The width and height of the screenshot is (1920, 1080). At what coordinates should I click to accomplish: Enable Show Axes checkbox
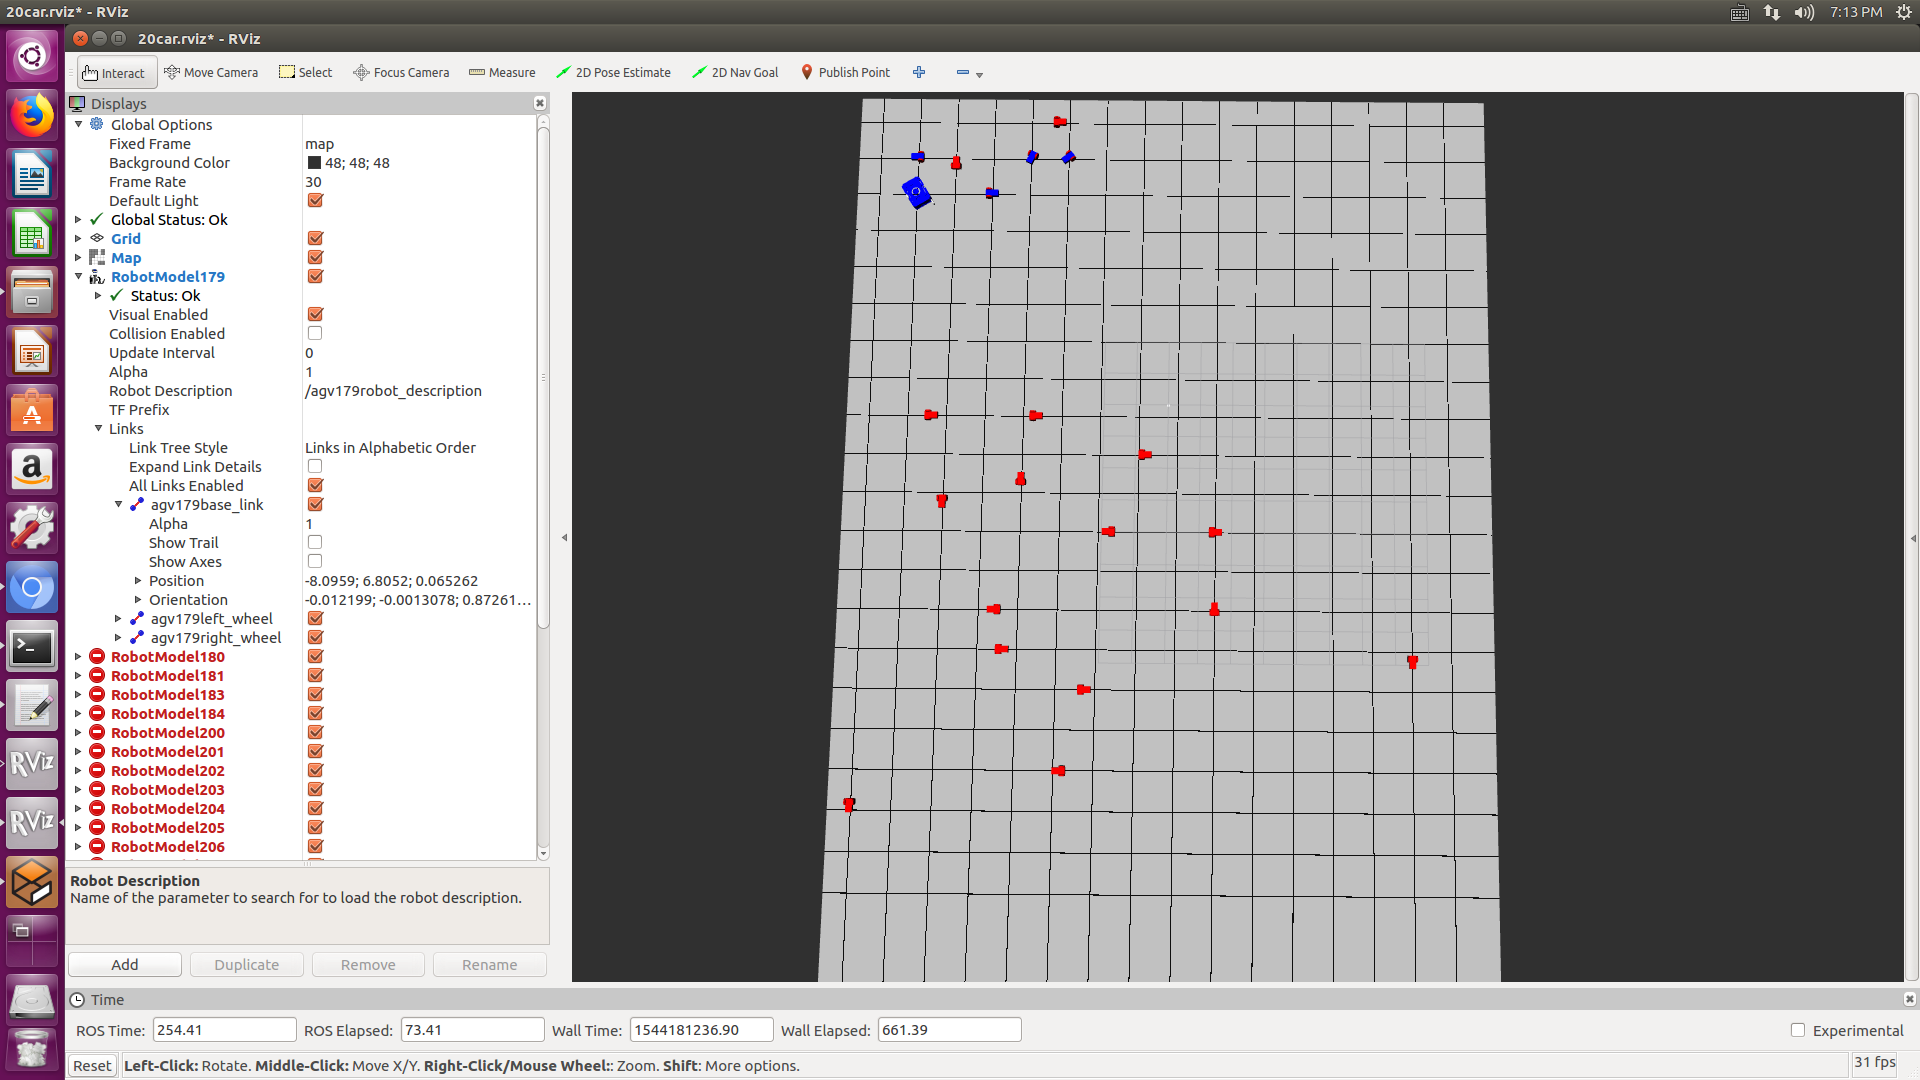point(315,561)
